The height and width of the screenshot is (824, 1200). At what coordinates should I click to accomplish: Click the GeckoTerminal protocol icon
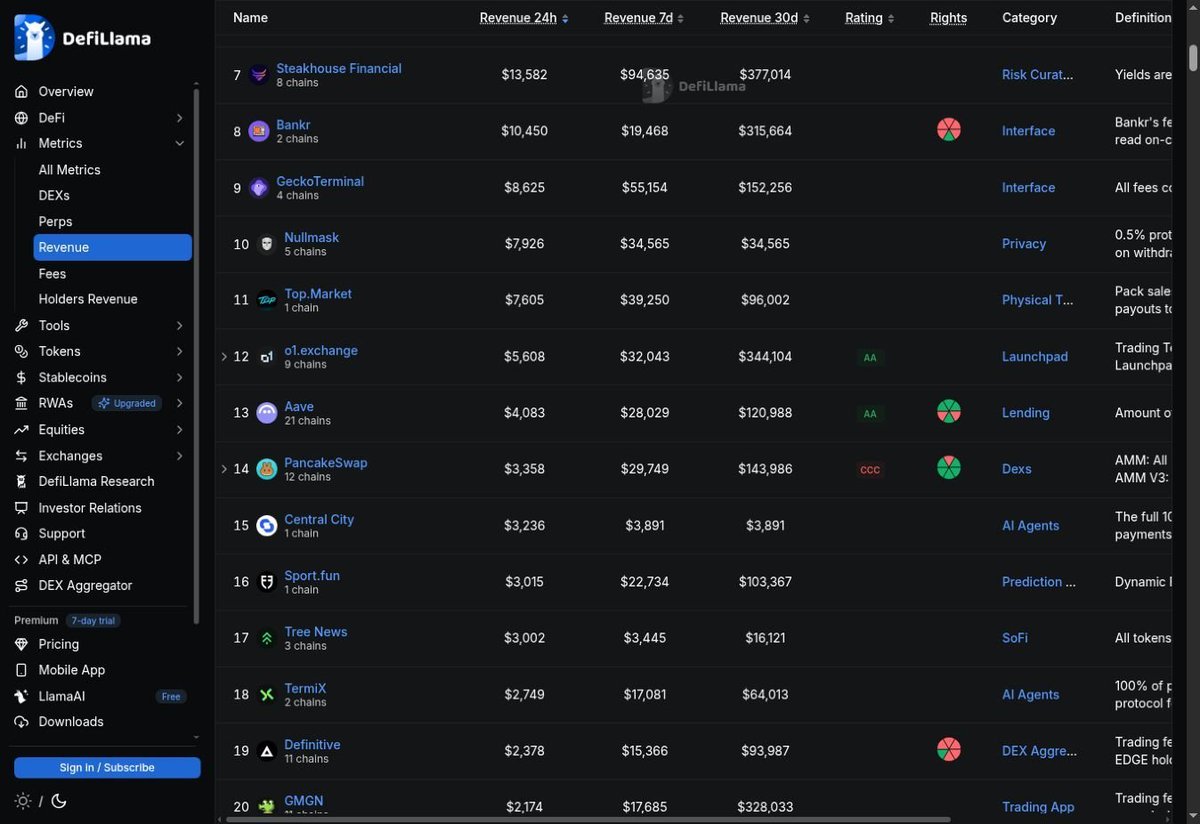point(259,188)
